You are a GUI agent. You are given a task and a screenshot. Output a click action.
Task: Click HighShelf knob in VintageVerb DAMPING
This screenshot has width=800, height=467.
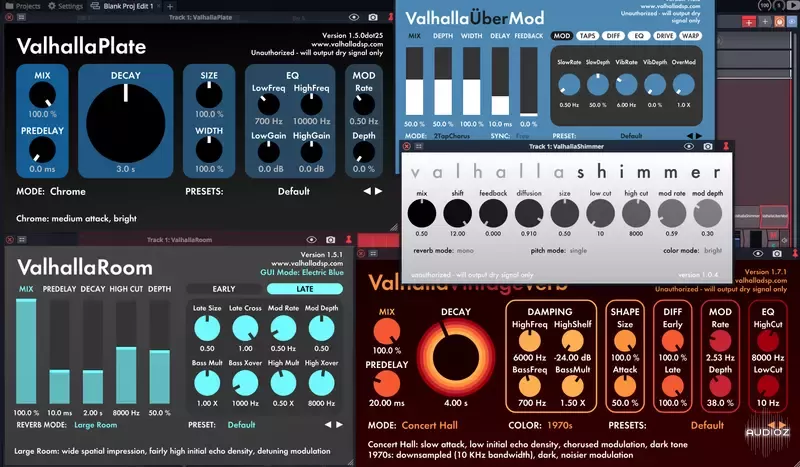(x=572, y=341)
